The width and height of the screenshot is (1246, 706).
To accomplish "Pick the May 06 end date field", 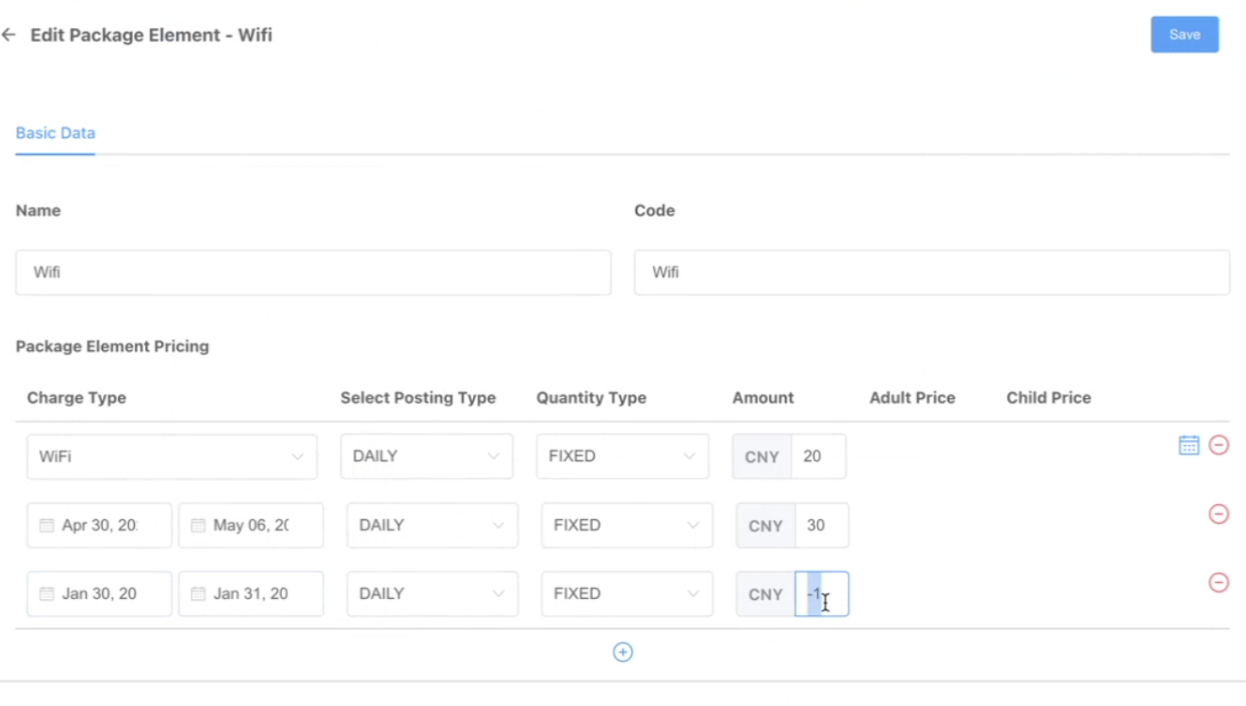I will (x=251, y=525).
